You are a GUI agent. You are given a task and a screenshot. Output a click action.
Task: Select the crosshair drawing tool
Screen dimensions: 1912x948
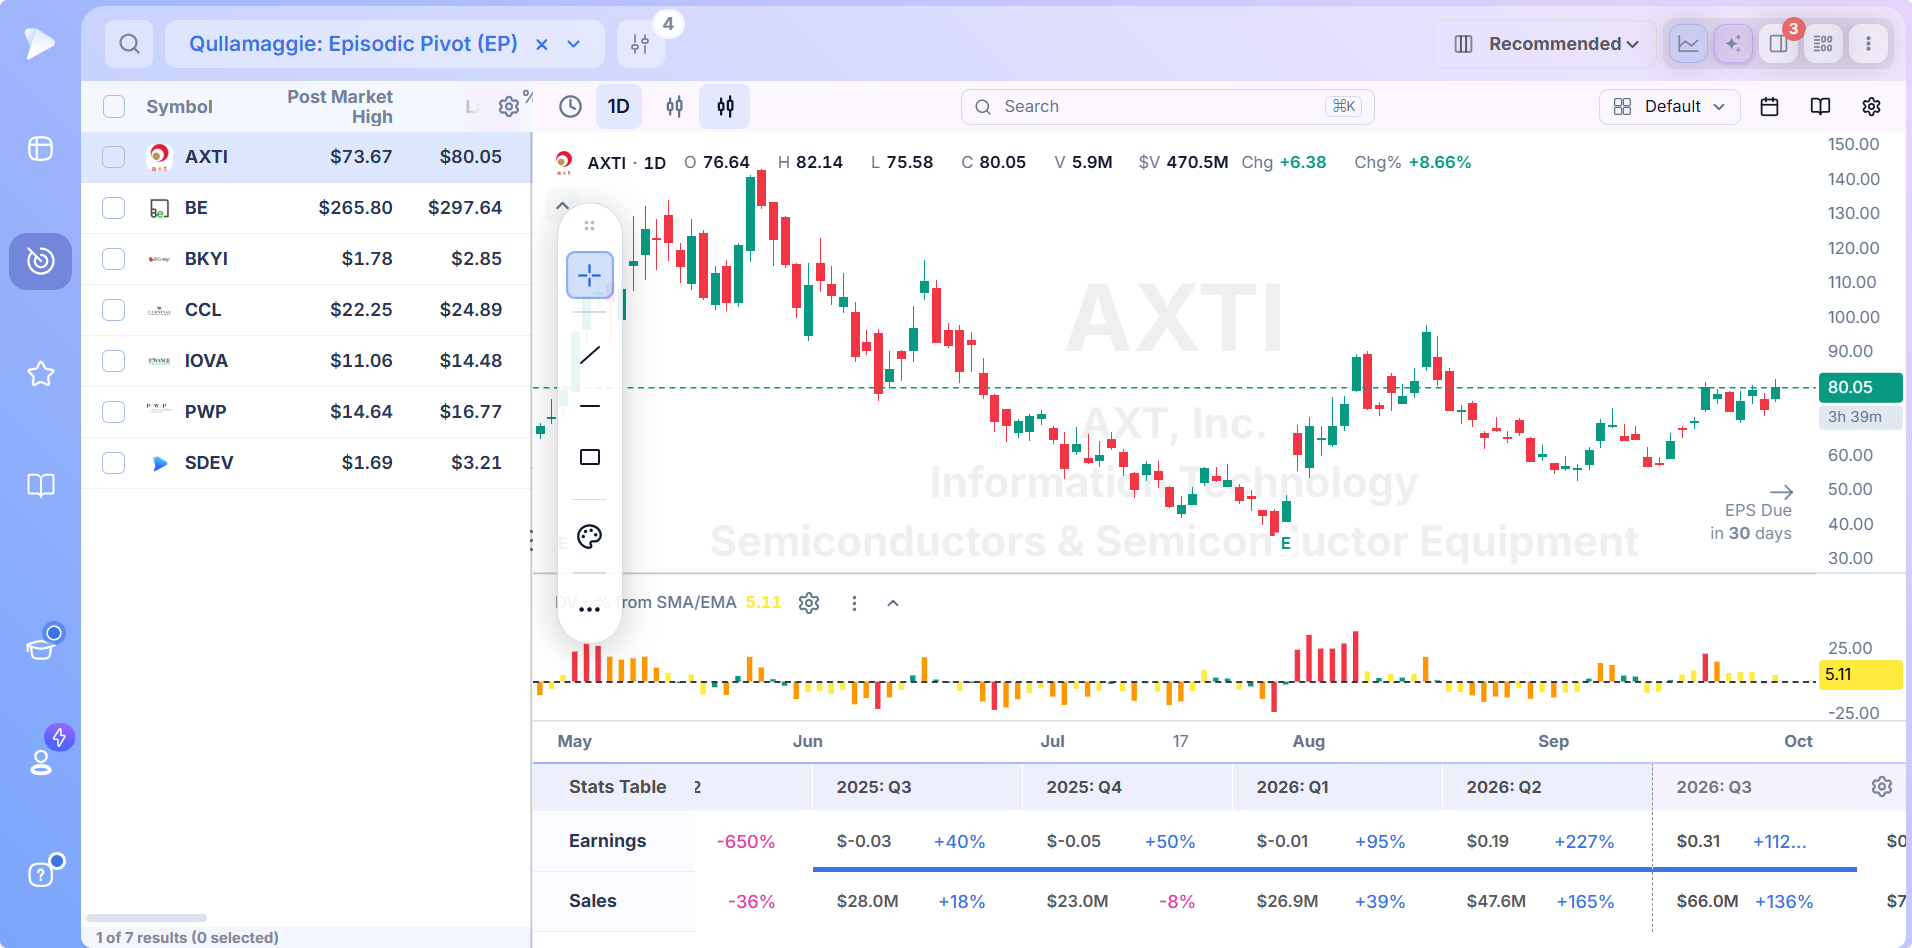pyautogui.click(x=590, y=275)
